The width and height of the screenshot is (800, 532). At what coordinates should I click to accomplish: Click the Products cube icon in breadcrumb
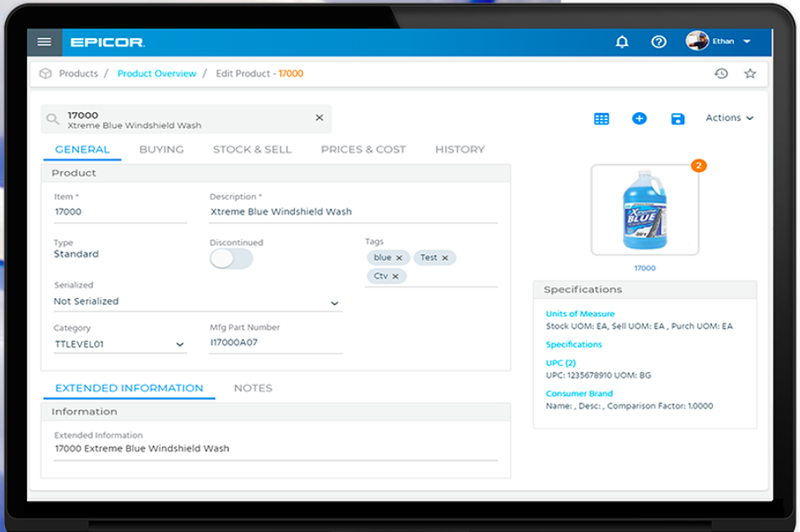tap(45, 73)
